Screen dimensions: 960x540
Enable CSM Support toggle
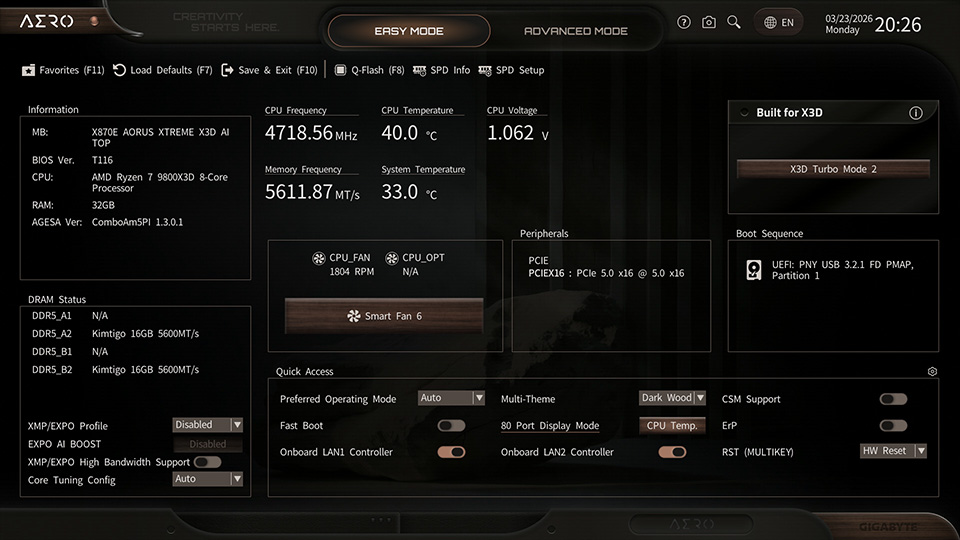(893, 399)
